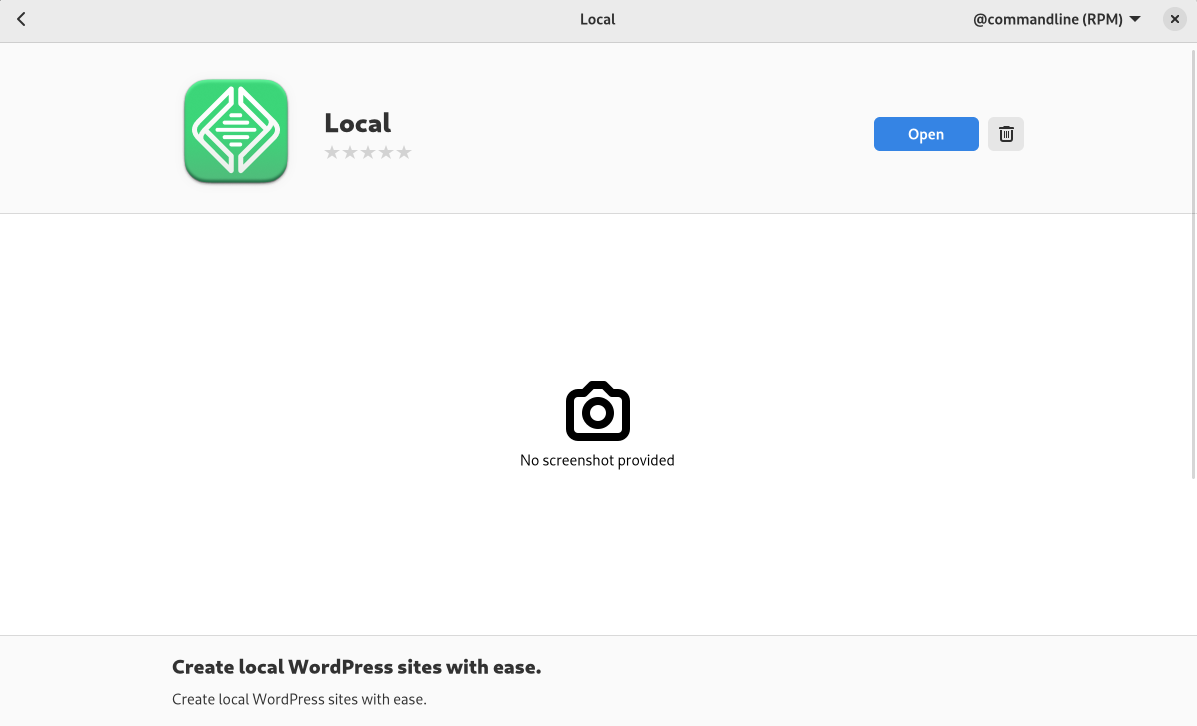Click the app description paragraph text
This screenshot has height=726, width=1197.
[299, 699]
